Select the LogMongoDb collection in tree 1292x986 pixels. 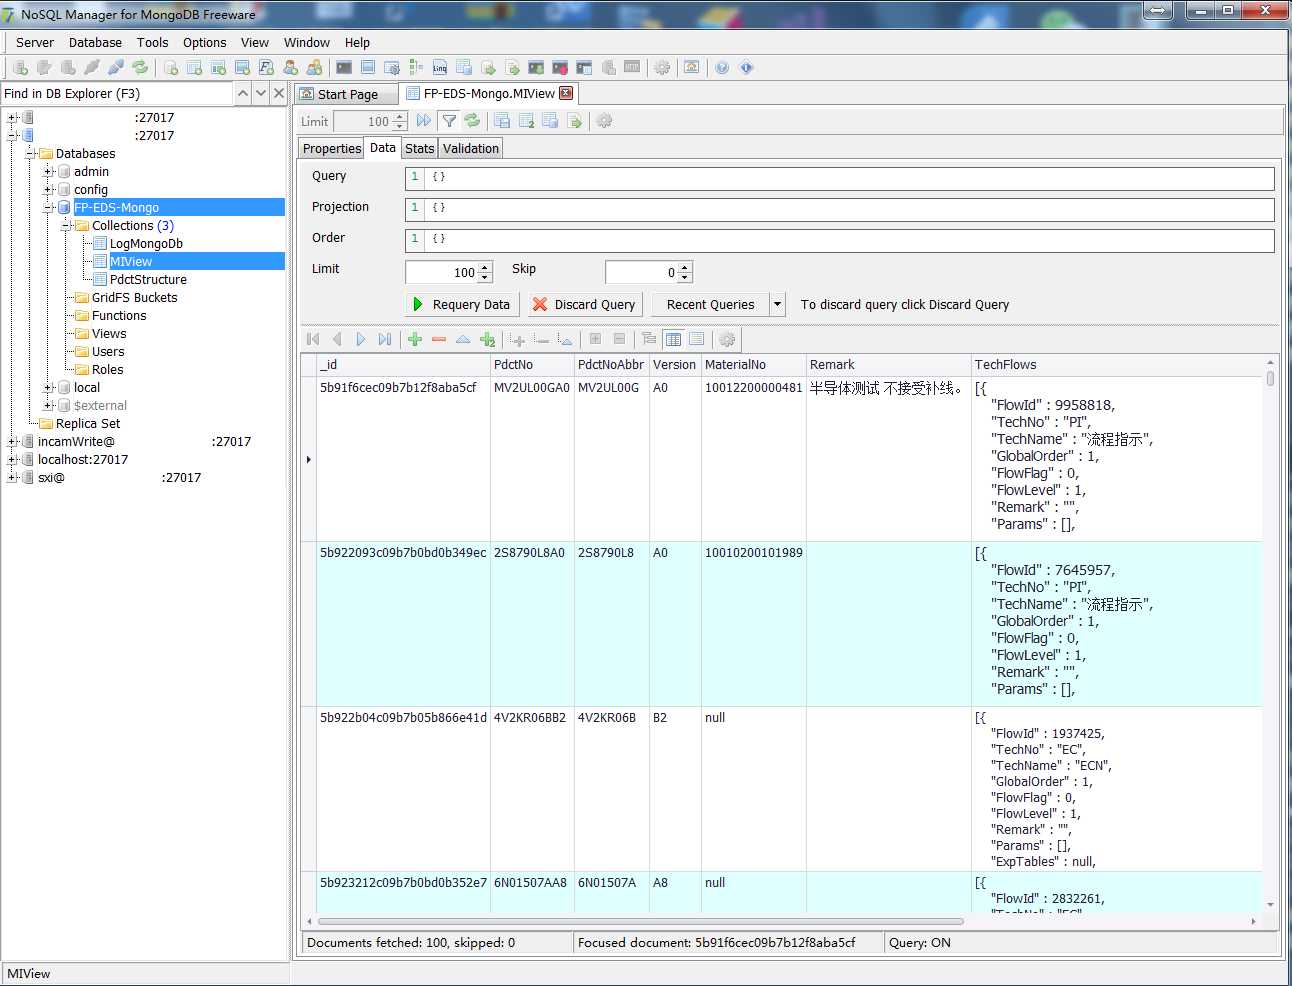pyautogui.click(x=146, y=243)
